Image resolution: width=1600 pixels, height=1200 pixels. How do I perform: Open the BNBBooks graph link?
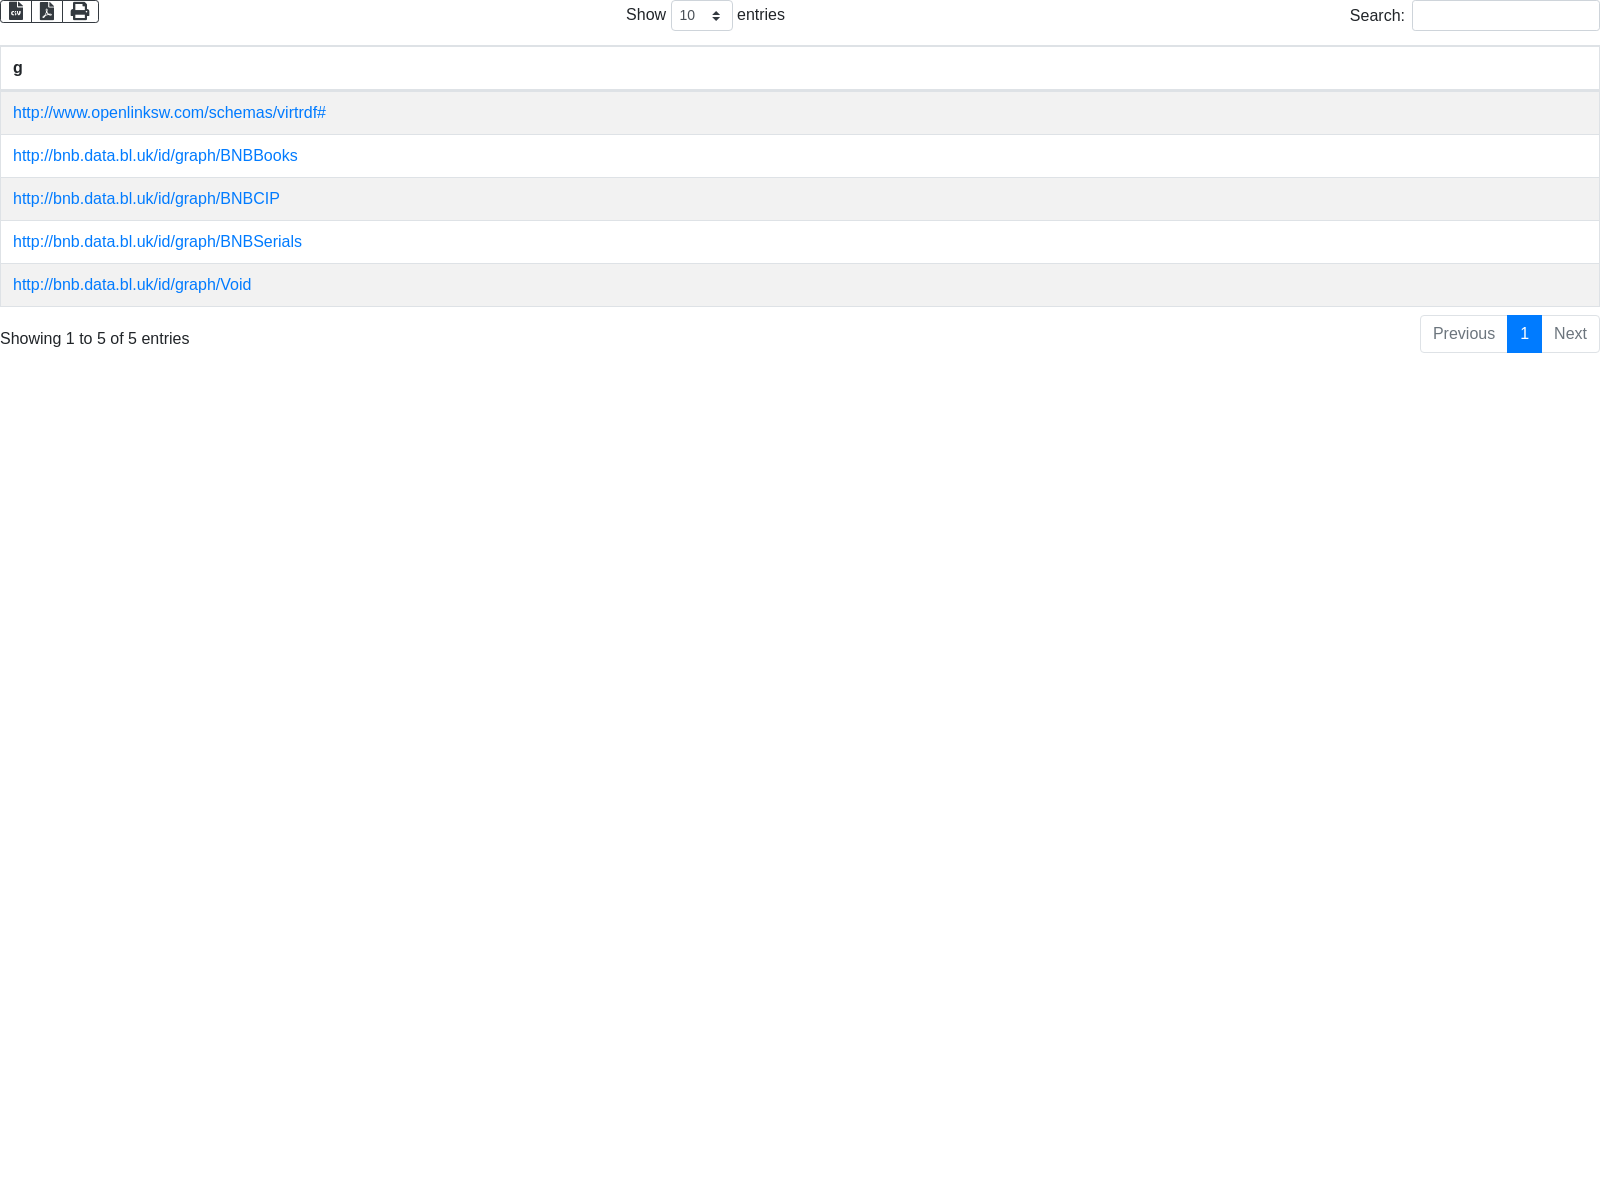[x=155, y=156]
